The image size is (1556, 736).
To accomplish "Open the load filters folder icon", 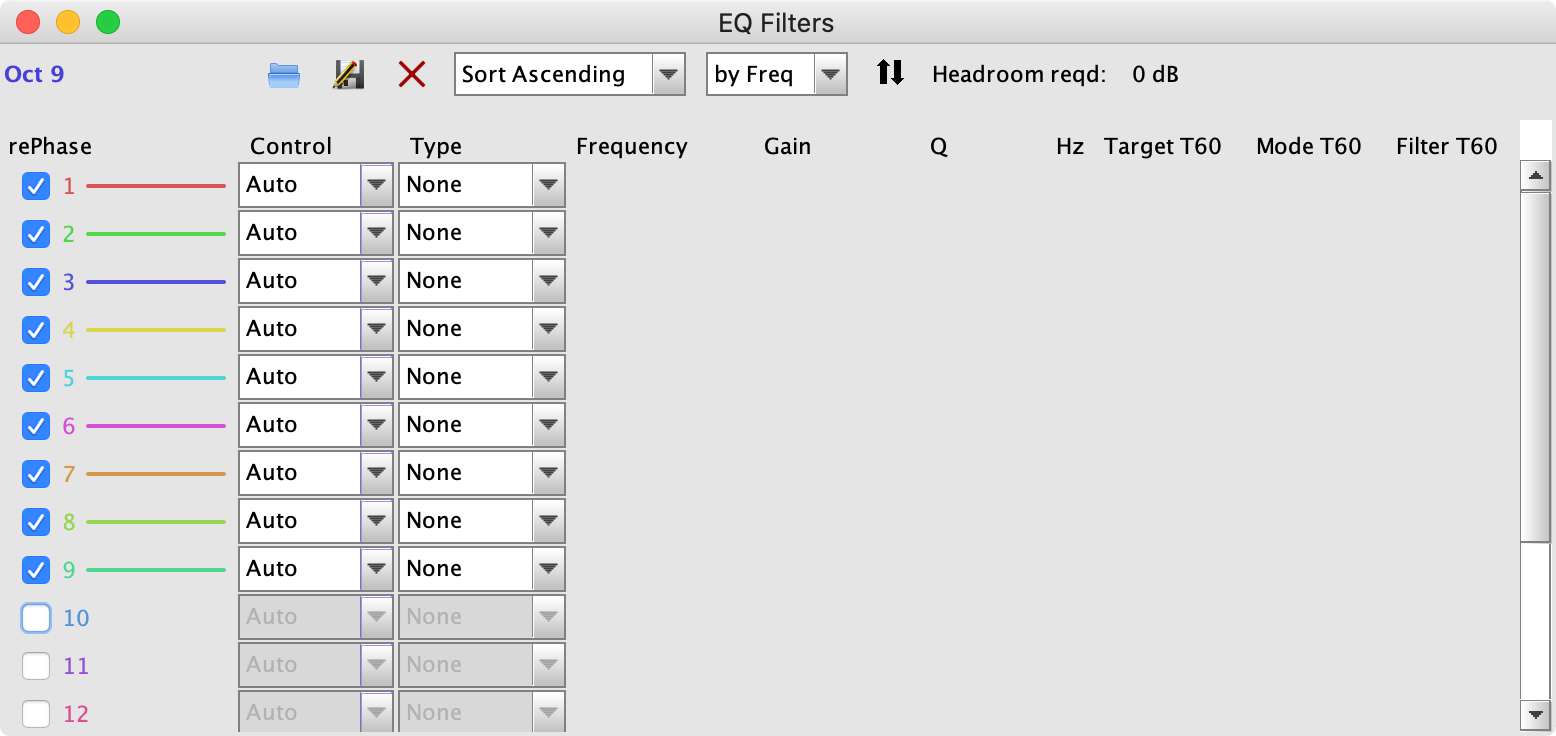I will coord(284,75).
